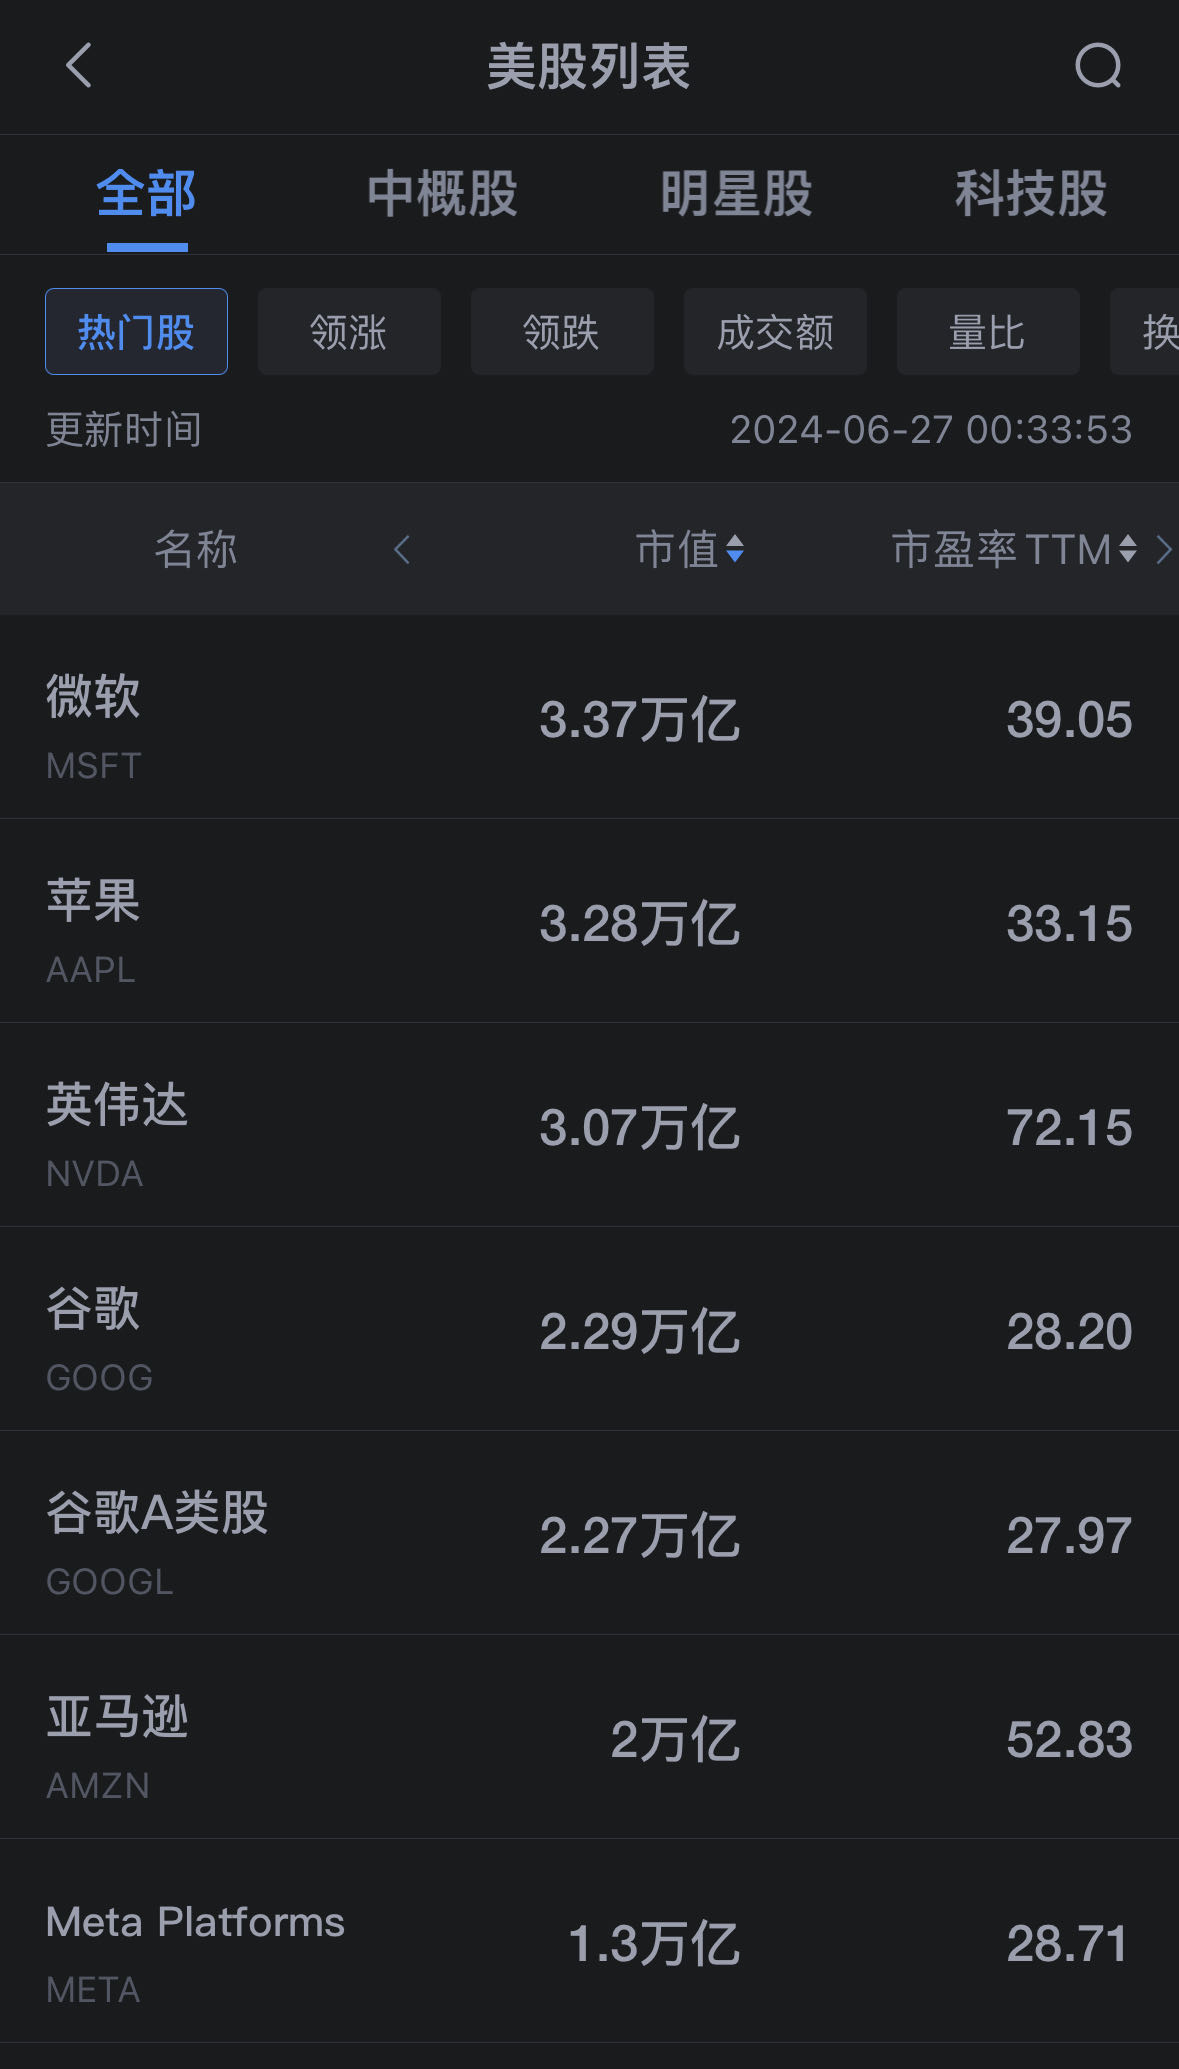Filter by 量比

[987, 332]
